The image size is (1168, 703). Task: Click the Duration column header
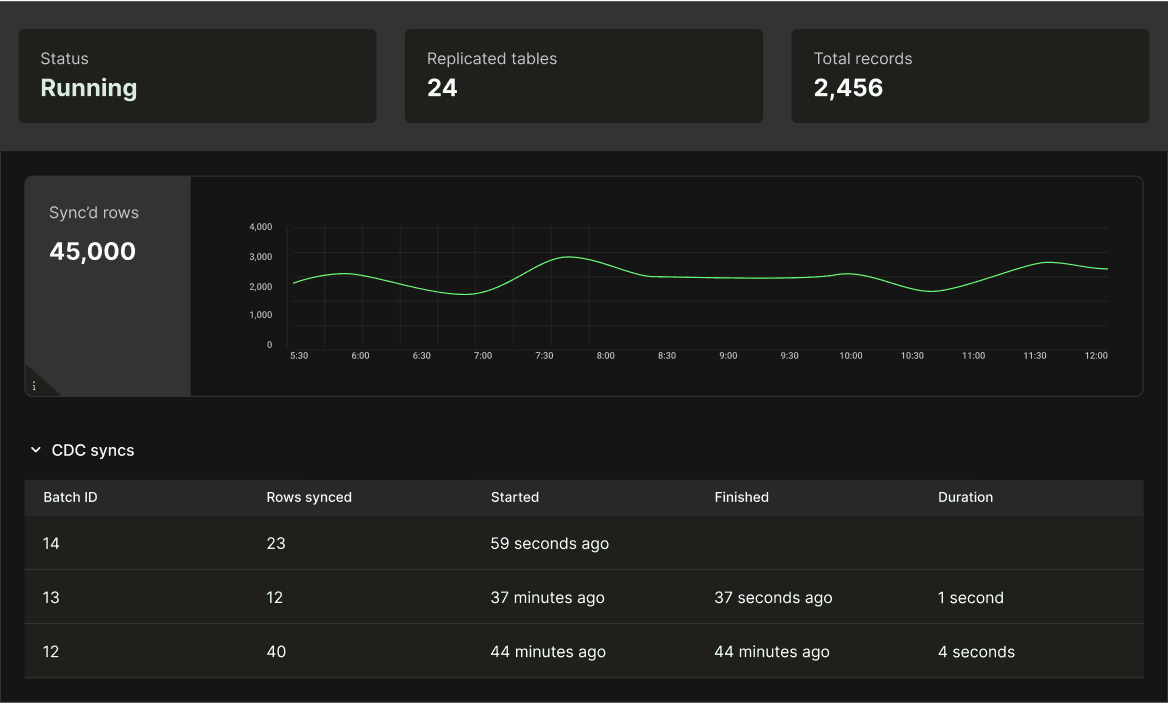pos(966,497)
